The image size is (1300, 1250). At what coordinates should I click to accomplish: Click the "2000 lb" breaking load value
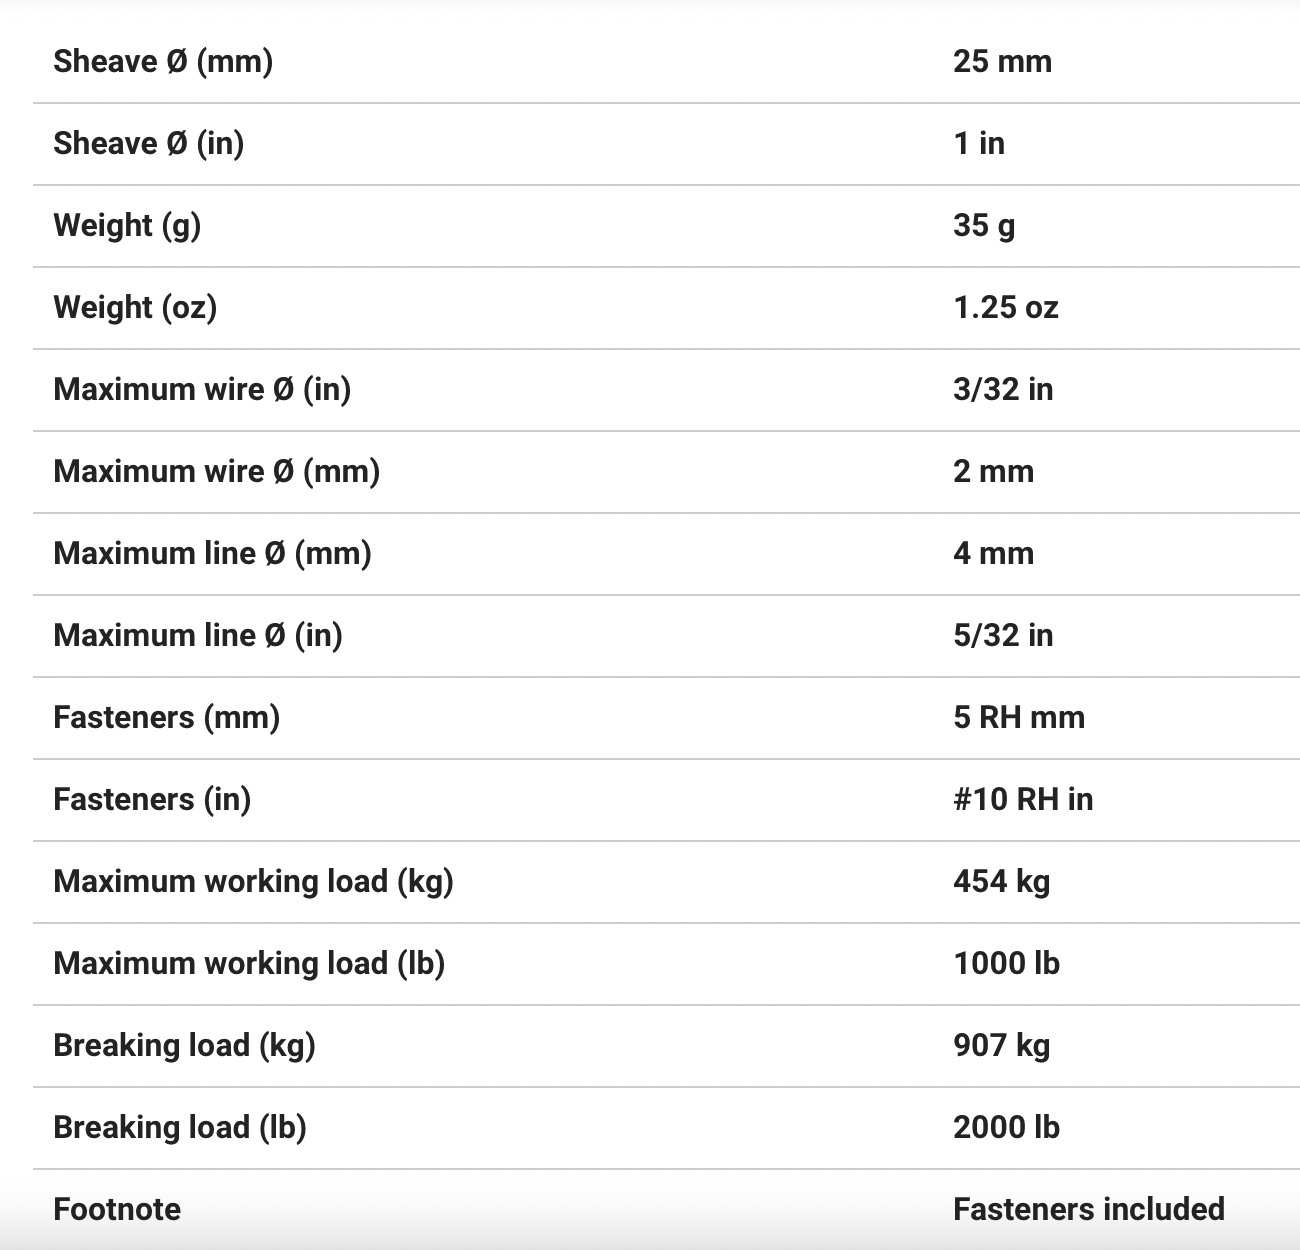pyautogui.click(x=1006, y=1127)
